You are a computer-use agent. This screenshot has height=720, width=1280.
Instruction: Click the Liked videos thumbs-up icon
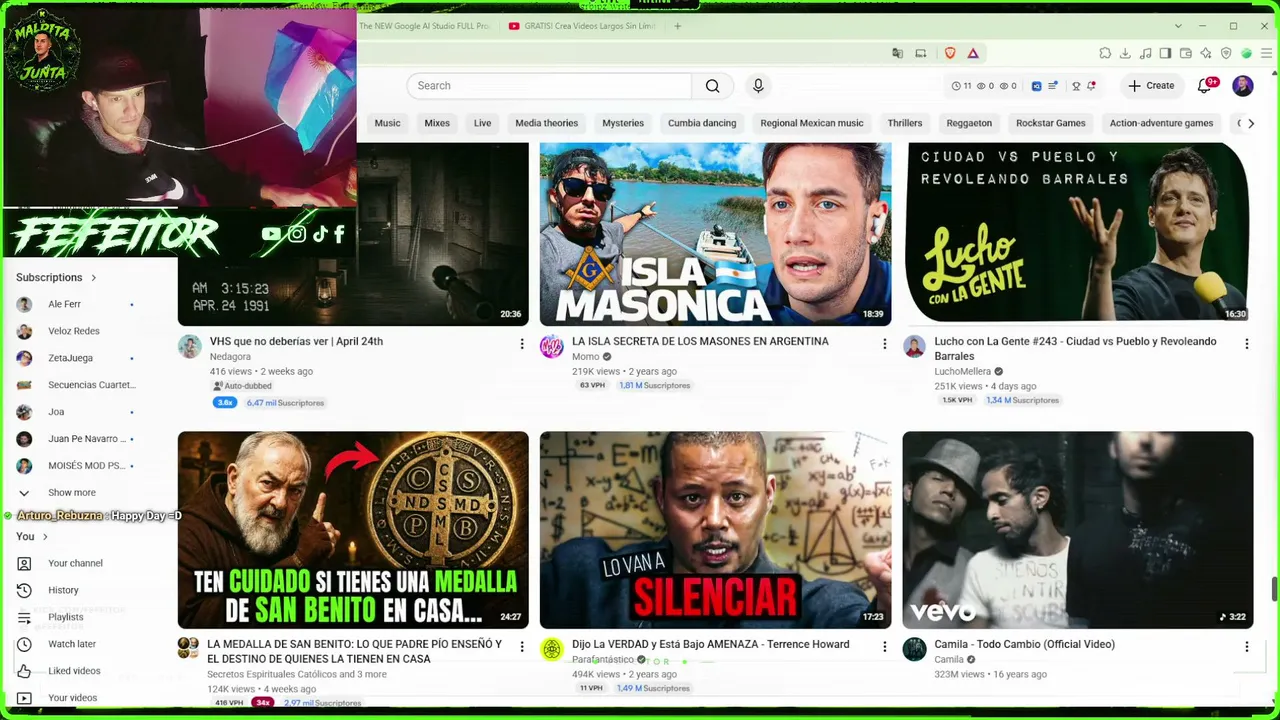pos(24,671)
